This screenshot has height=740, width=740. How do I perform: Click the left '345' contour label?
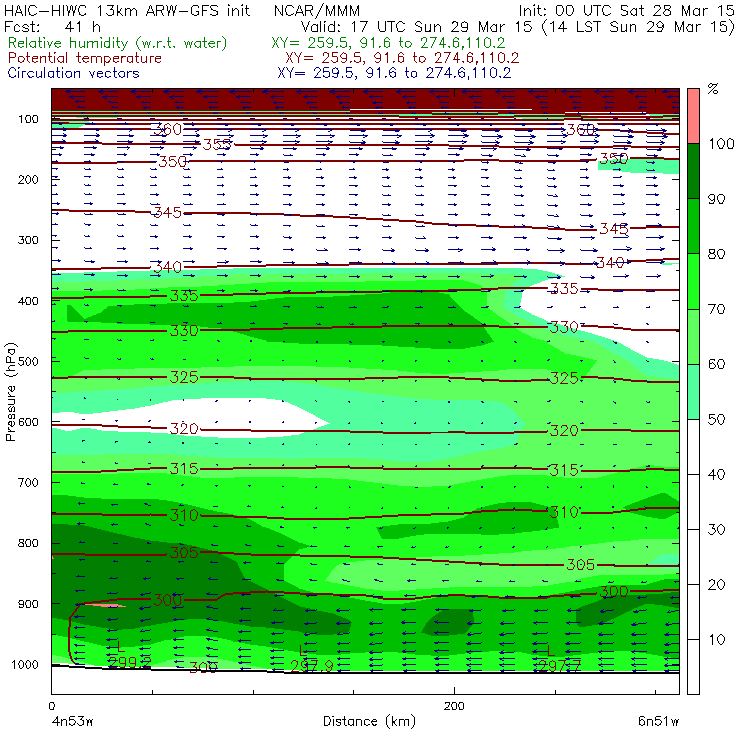pos(168,212)
